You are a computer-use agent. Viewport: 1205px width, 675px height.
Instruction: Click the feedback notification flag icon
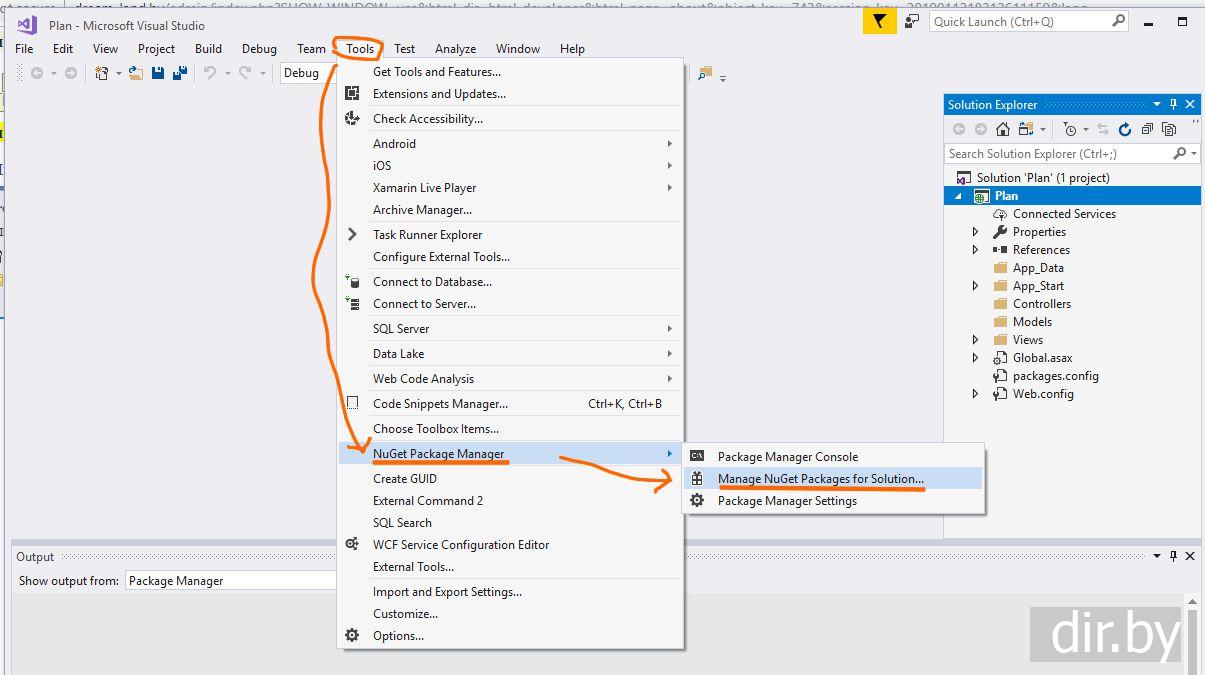[880, 21]
